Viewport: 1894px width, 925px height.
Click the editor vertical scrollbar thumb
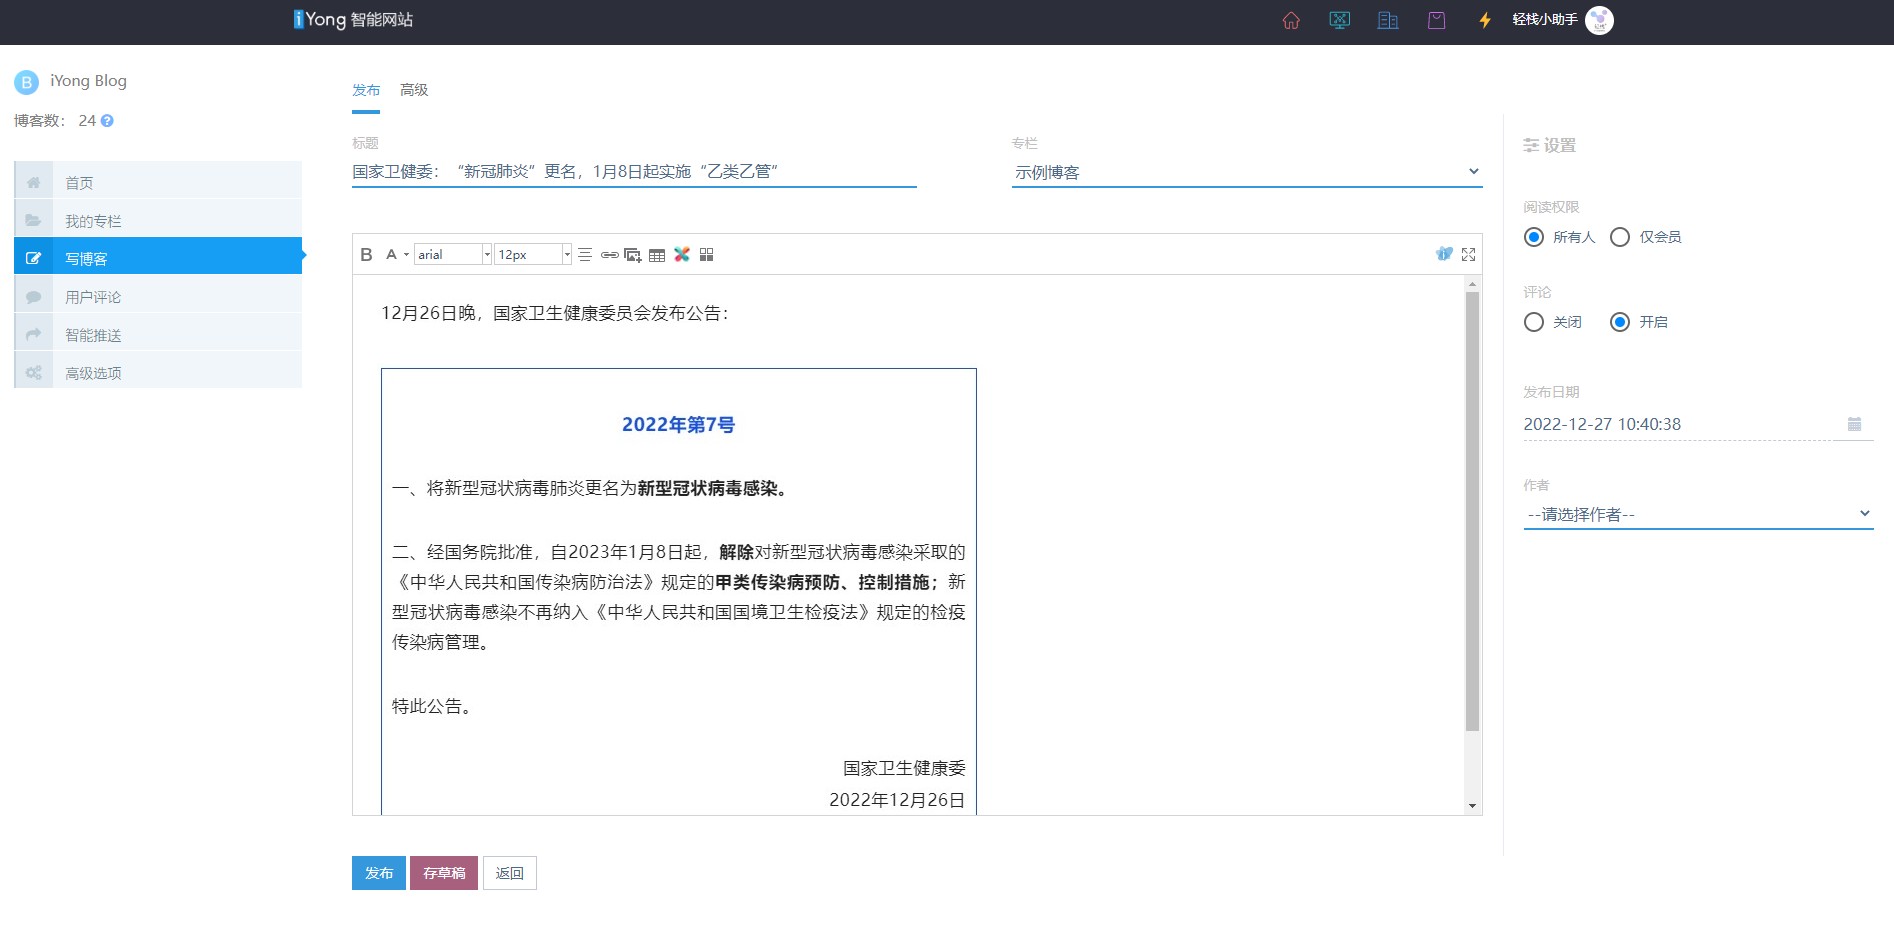(1472, 511)
